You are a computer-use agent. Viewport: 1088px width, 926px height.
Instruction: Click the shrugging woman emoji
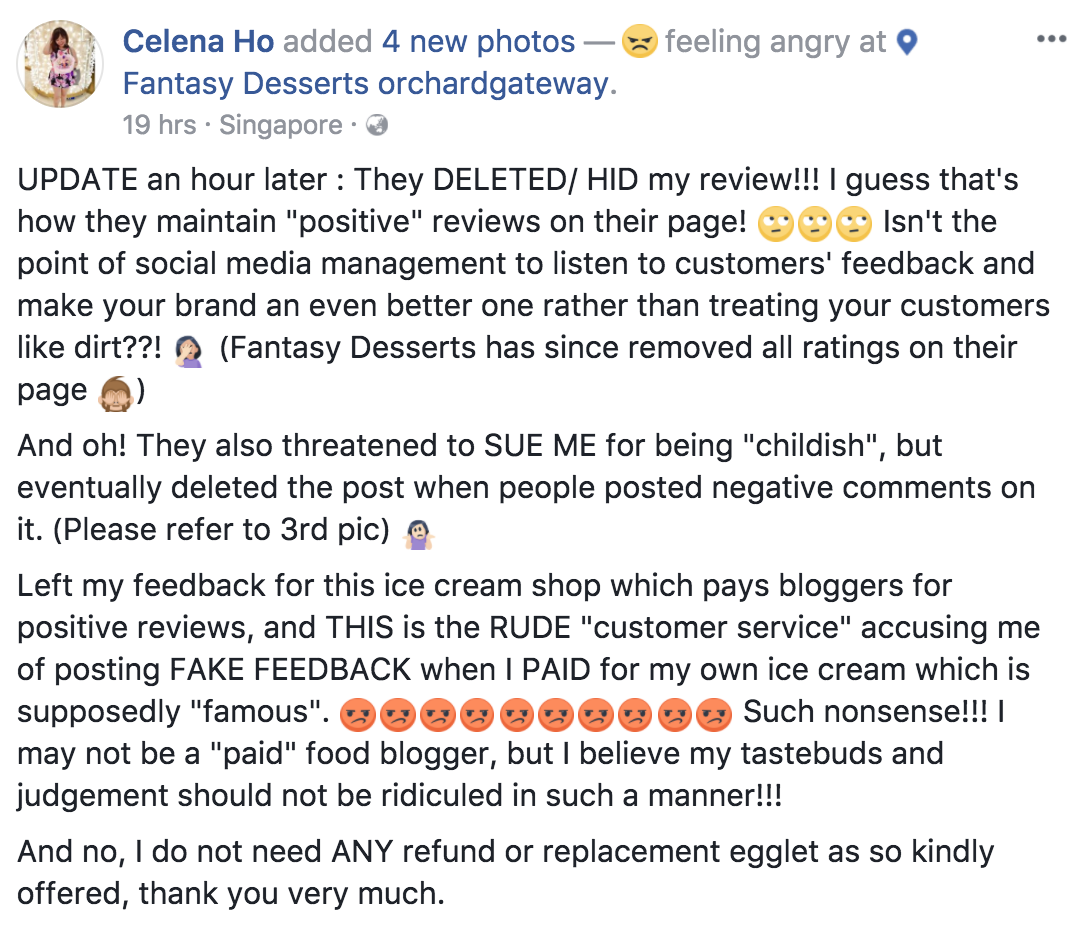pyautogui.click(x=418, y=534)
